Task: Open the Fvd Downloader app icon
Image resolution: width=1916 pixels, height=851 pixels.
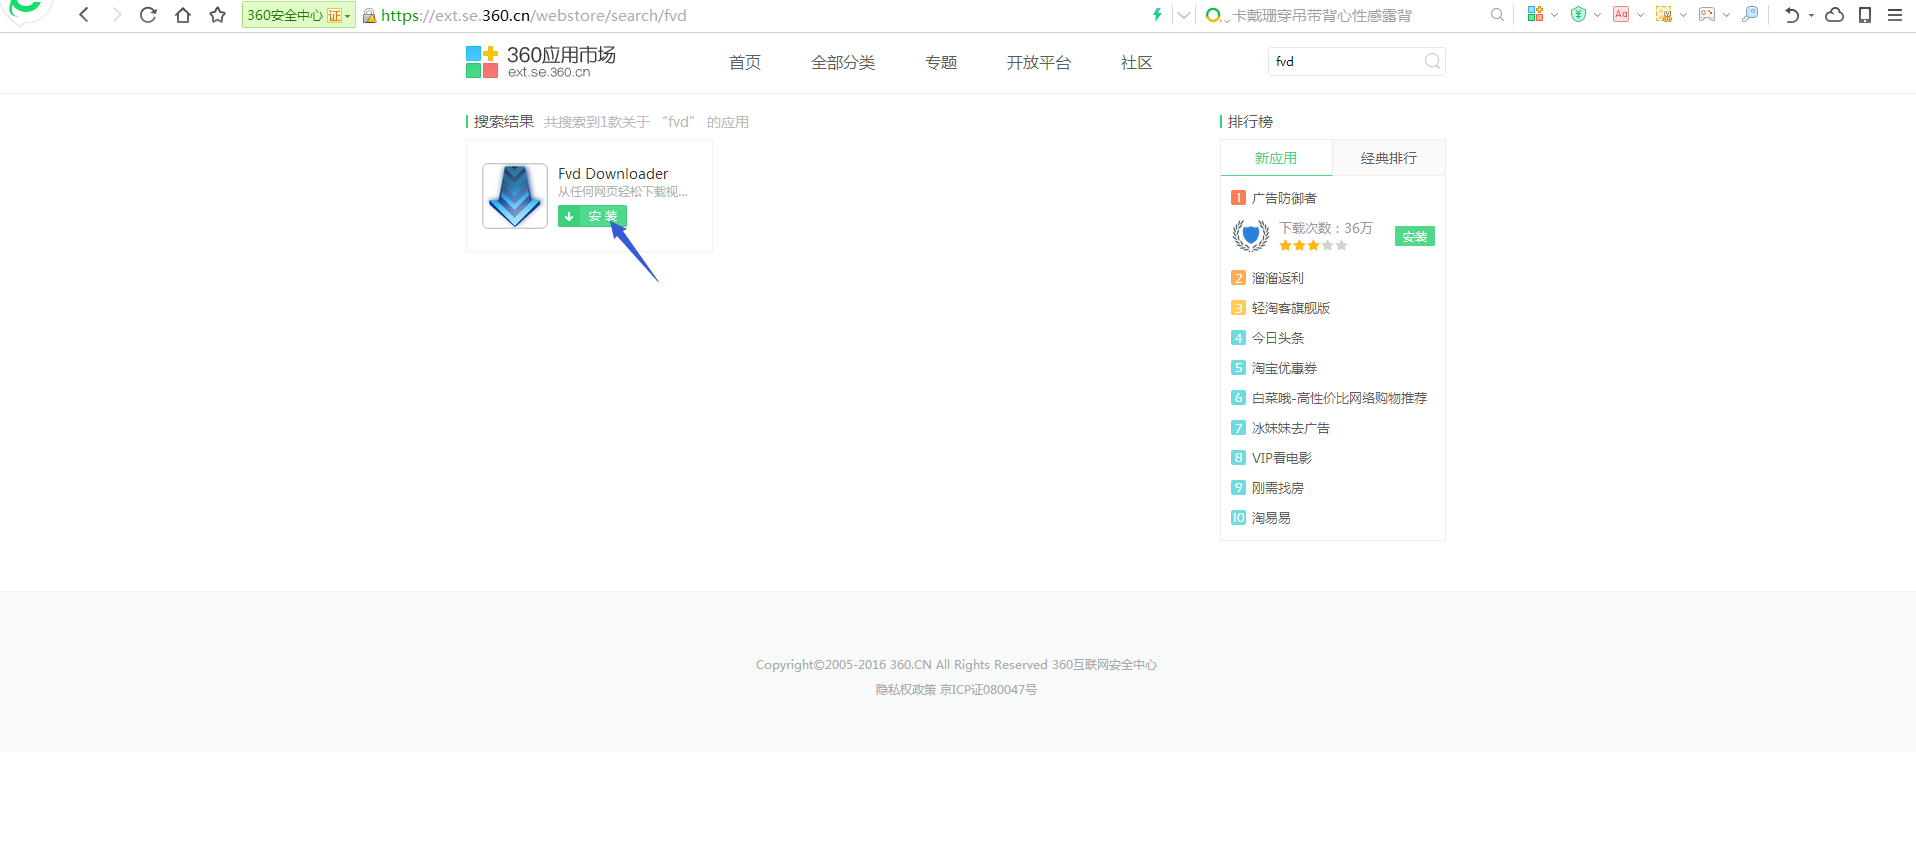Action: coord(515,196)
